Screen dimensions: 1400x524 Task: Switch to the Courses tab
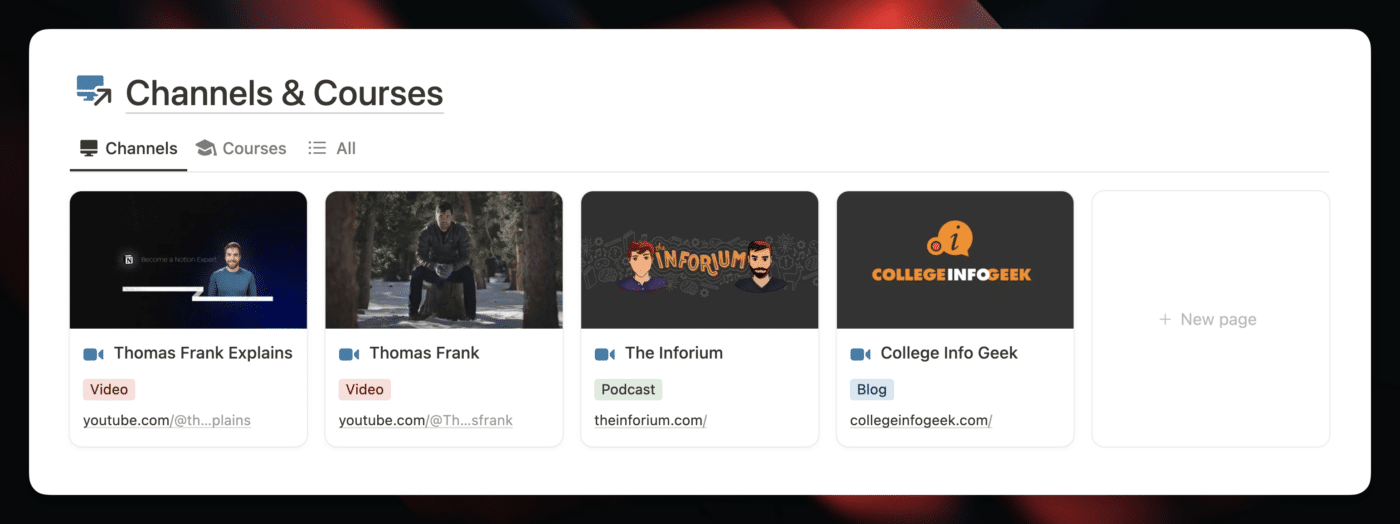pos(253,148)
